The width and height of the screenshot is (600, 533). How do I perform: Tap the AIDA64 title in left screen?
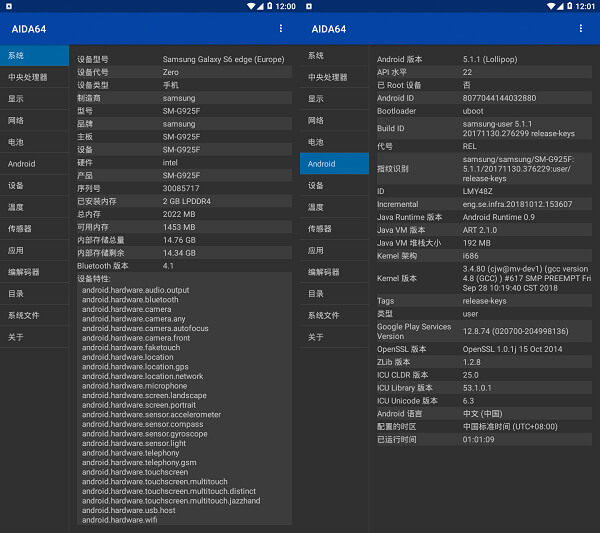(29, 29)
